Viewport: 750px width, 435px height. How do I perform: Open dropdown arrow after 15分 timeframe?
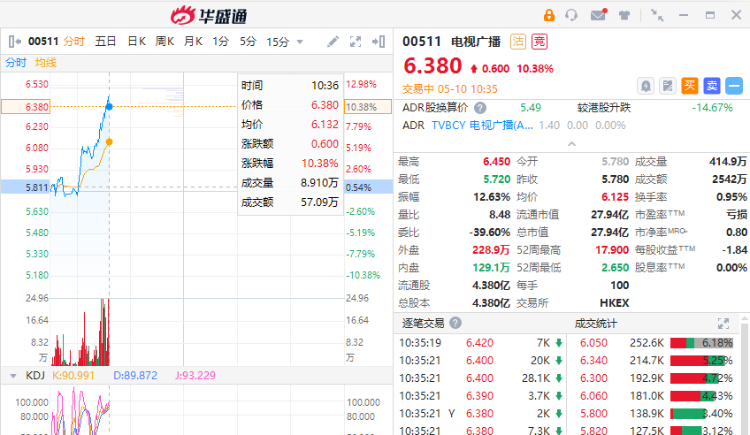298,42
